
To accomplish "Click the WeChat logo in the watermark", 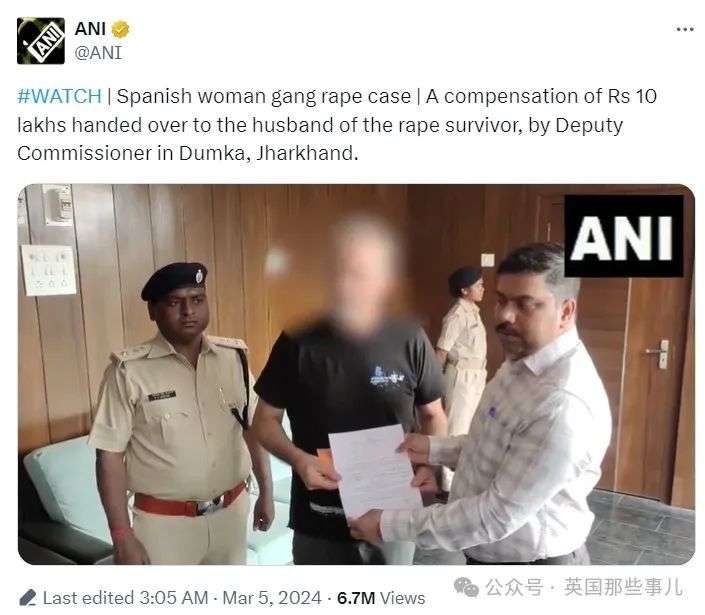I will click(x=466, y=587).
